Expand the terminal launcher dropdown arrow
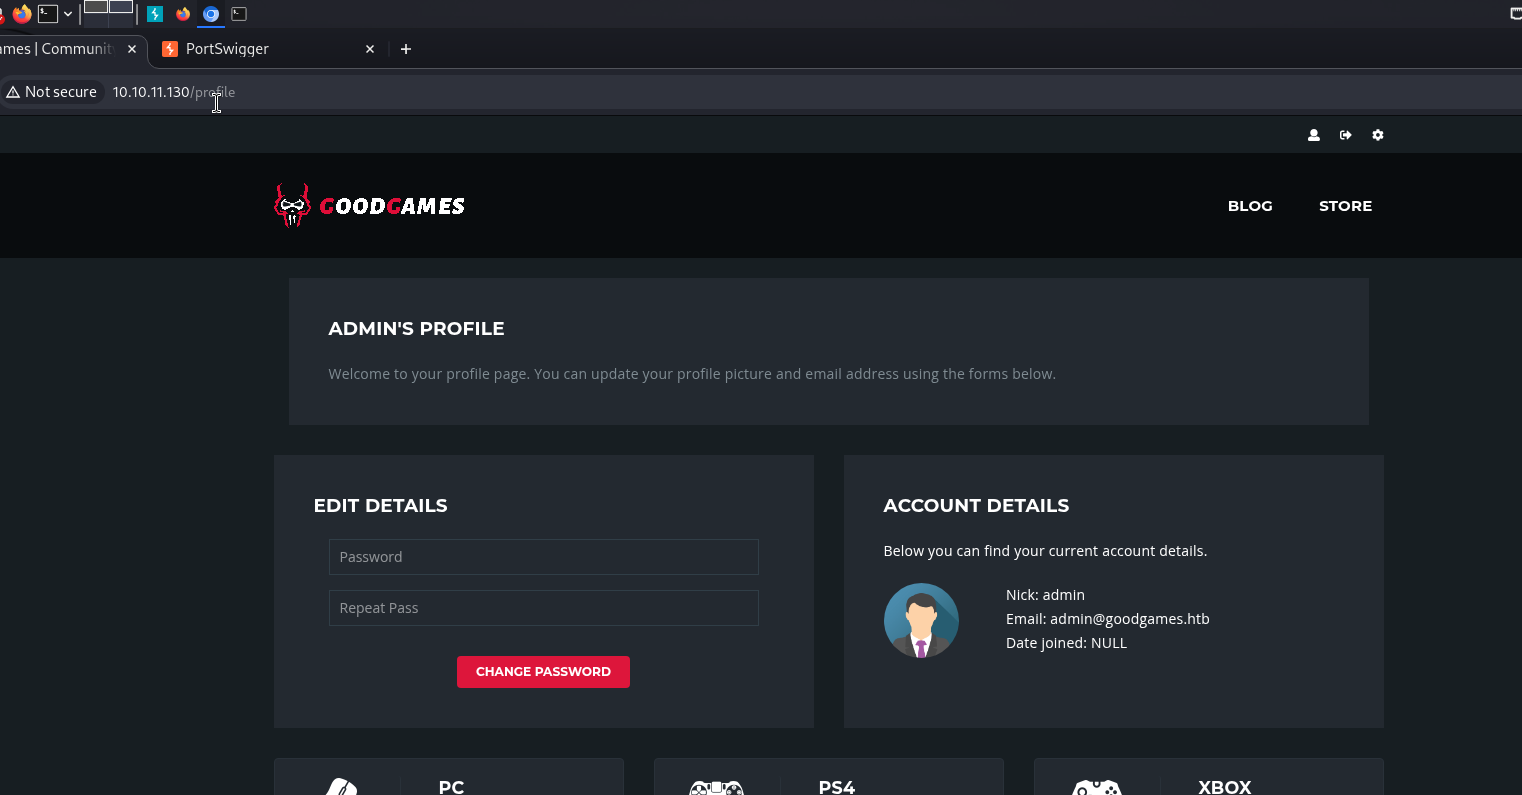This screenshot has width=1522, height=795. point(68,14)
